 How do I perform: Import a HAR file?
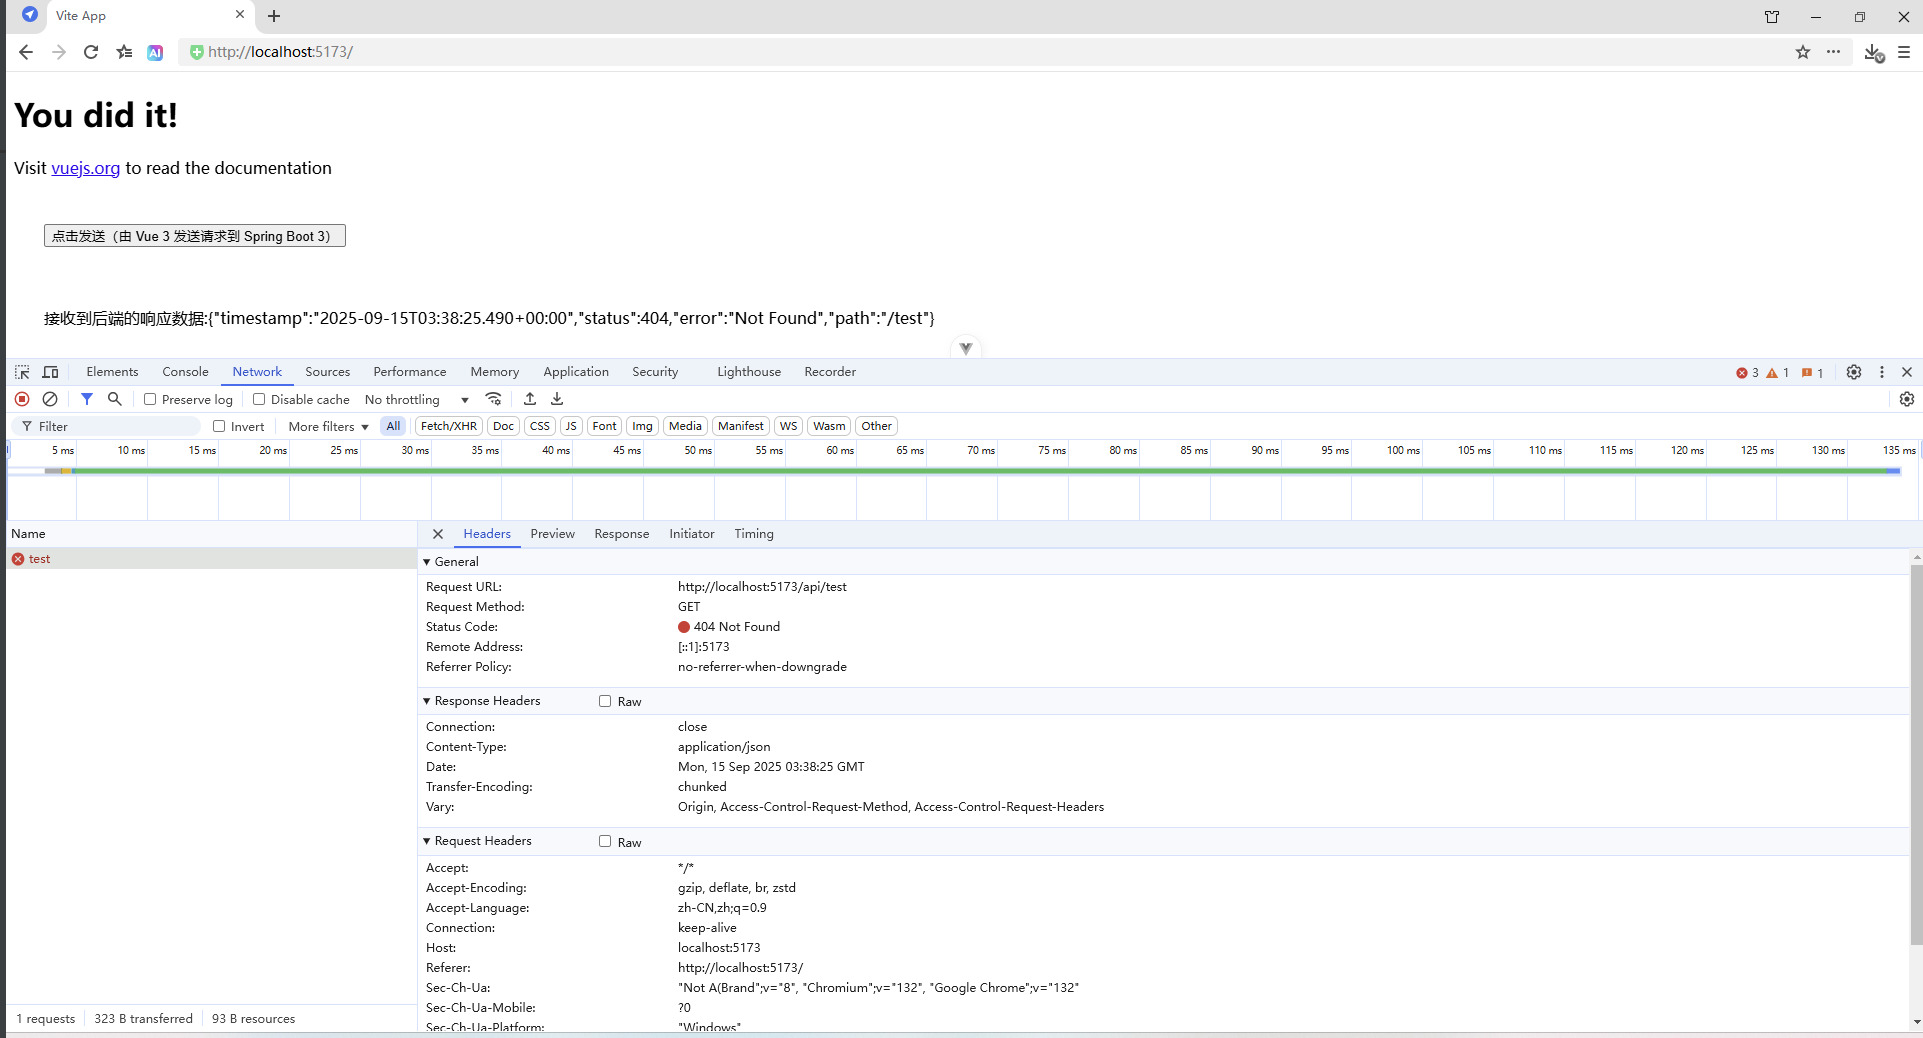[530, 398]
